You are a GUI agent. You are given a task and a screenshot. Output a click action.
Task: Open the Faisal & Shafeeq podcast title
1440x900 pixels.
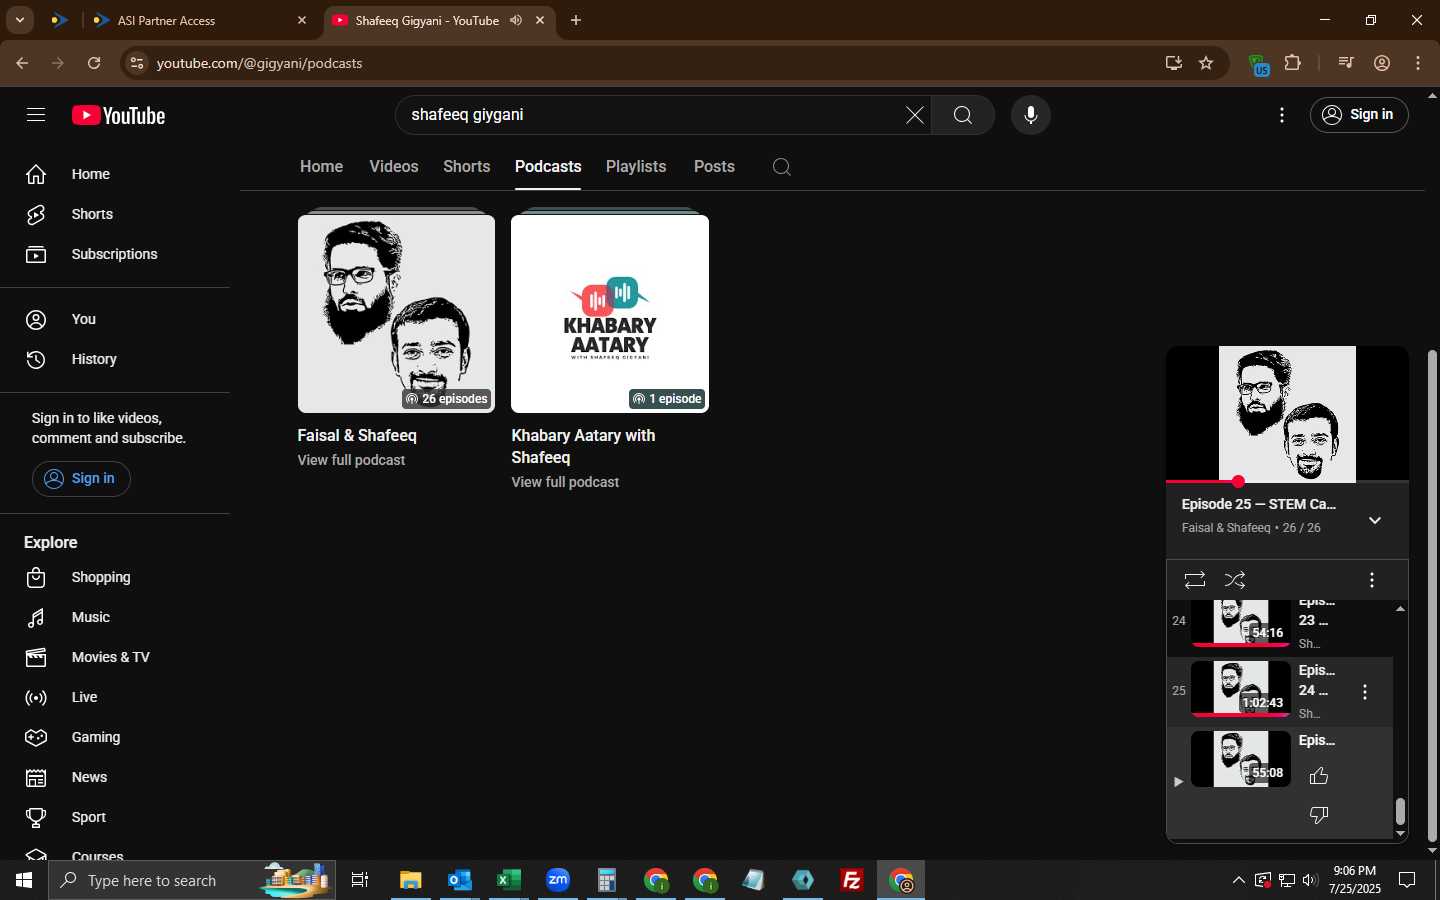click(357, 436)
